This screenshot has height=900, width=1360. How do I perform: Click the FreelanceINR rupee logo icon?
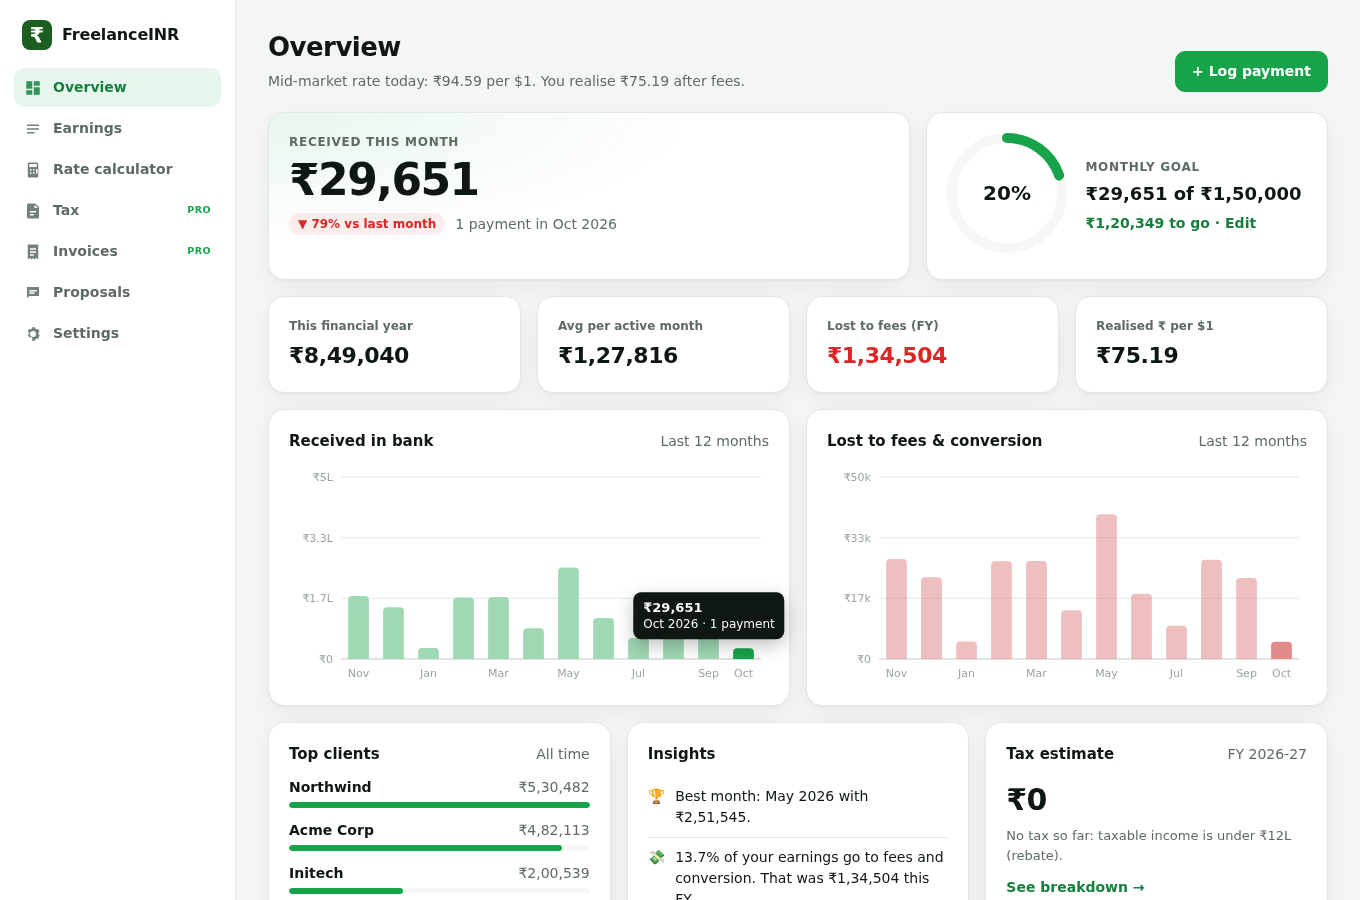37,35
